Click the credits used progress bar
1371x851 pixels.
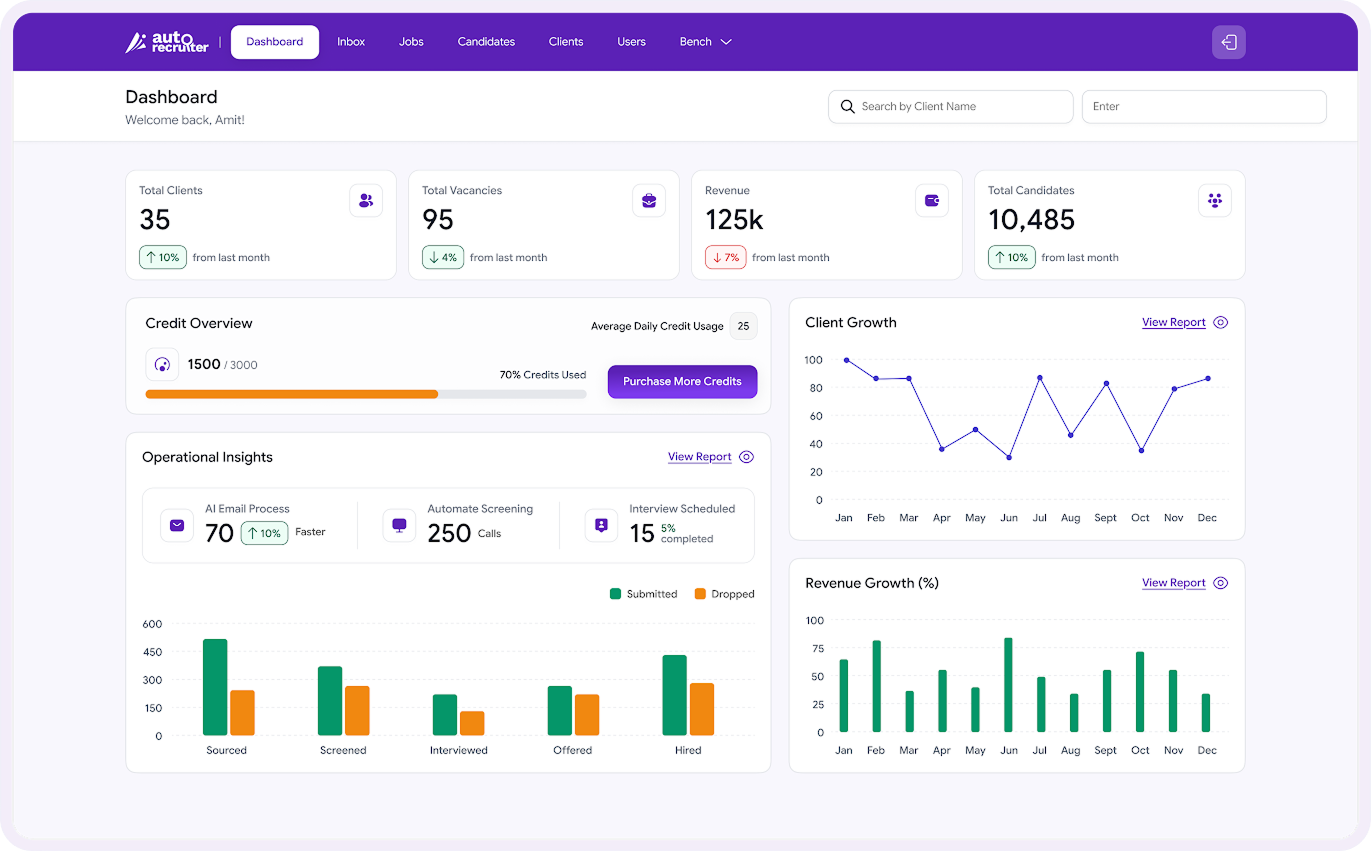(365, 394)
